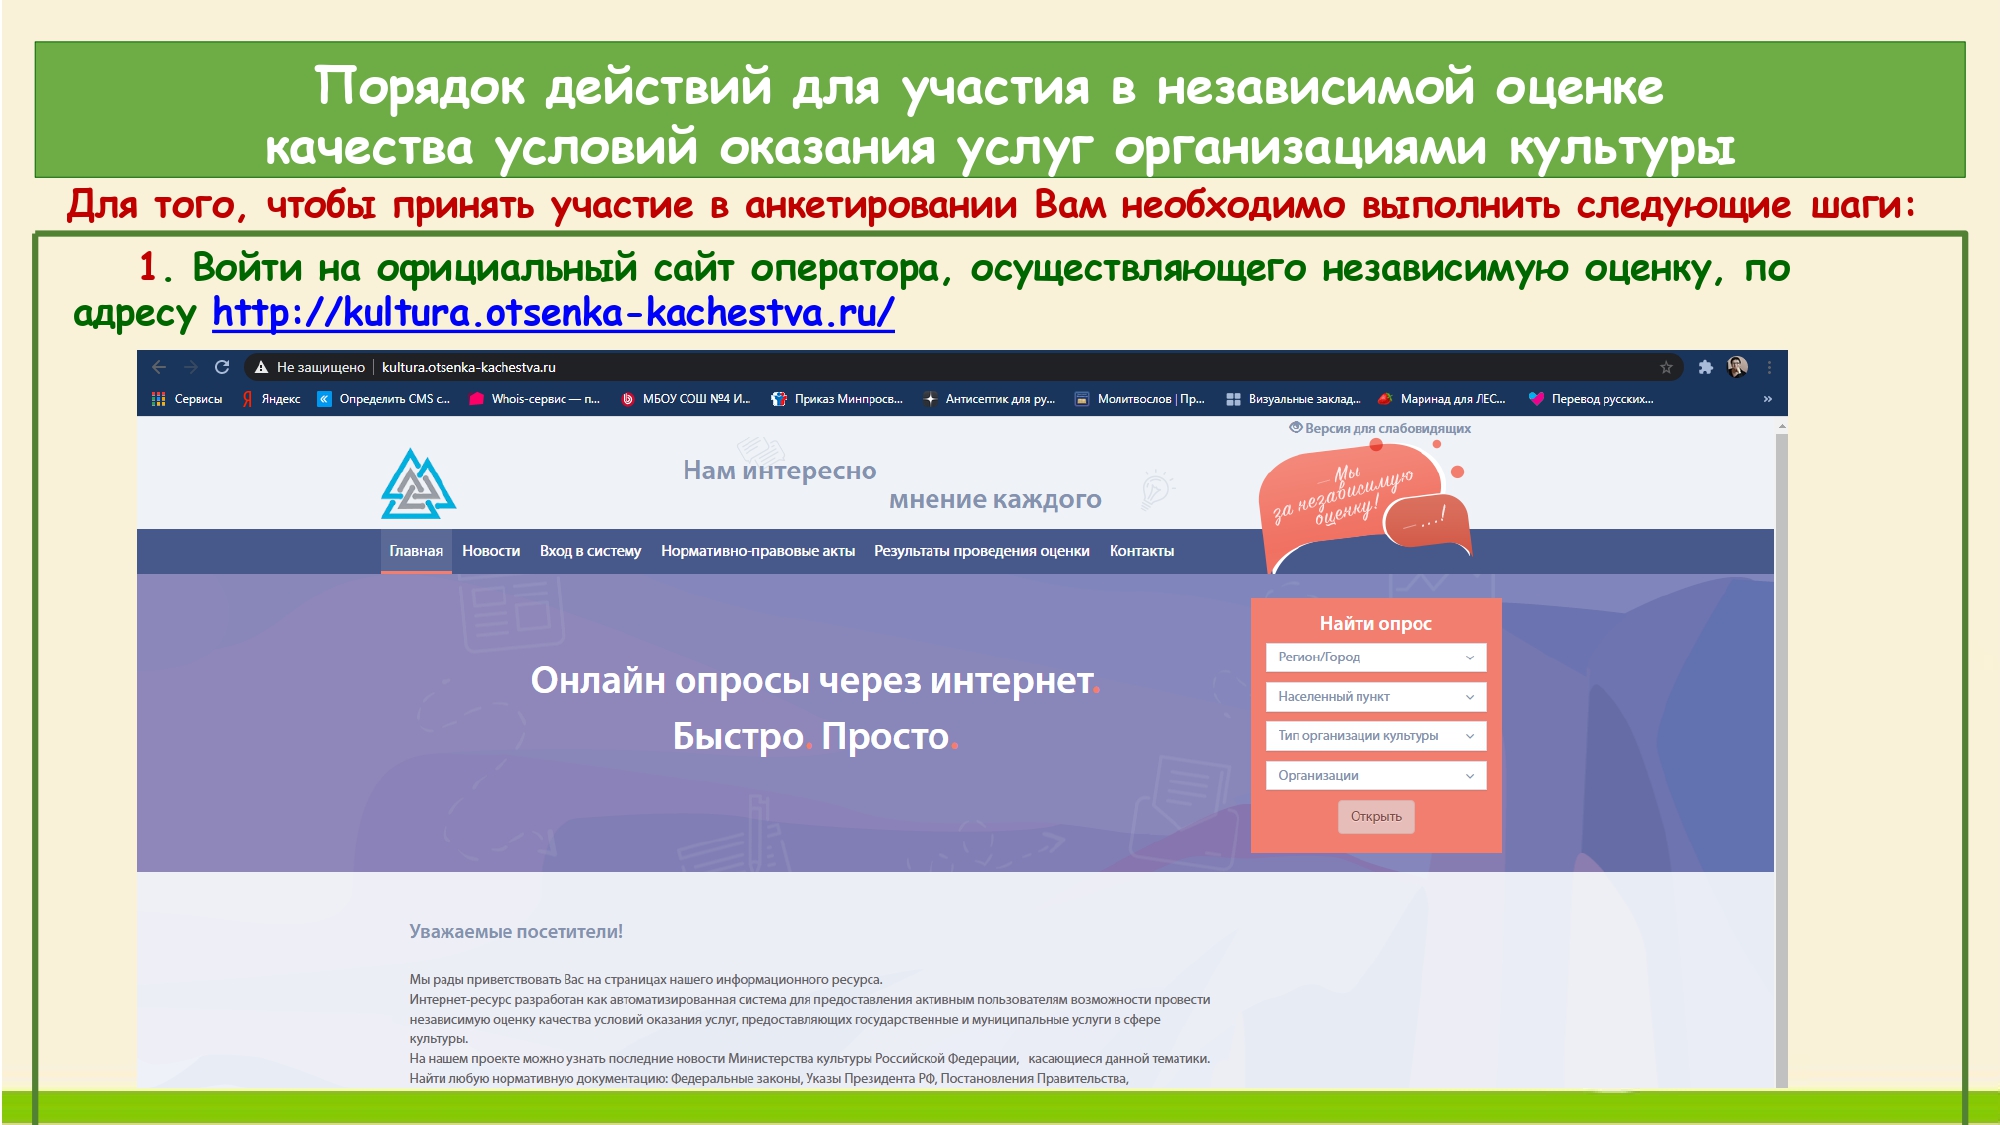Click the browser forward arrow
2000x1125 pixels.
pyautogui.click(x=191, y=367)
